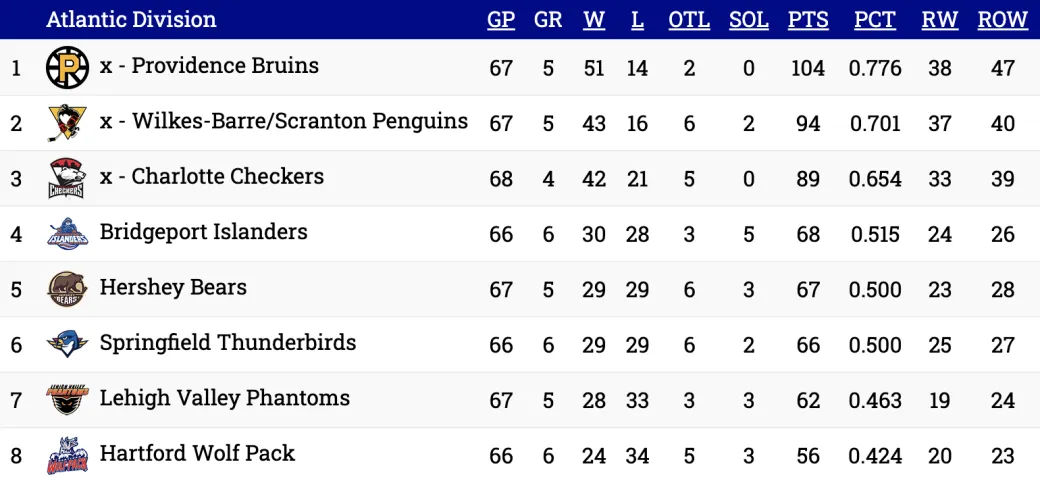Open the Lehigh Valley Phantoms logo
Image resolution: width=1040 pixels, height=481 pixels.
click(x=67, y=400)
